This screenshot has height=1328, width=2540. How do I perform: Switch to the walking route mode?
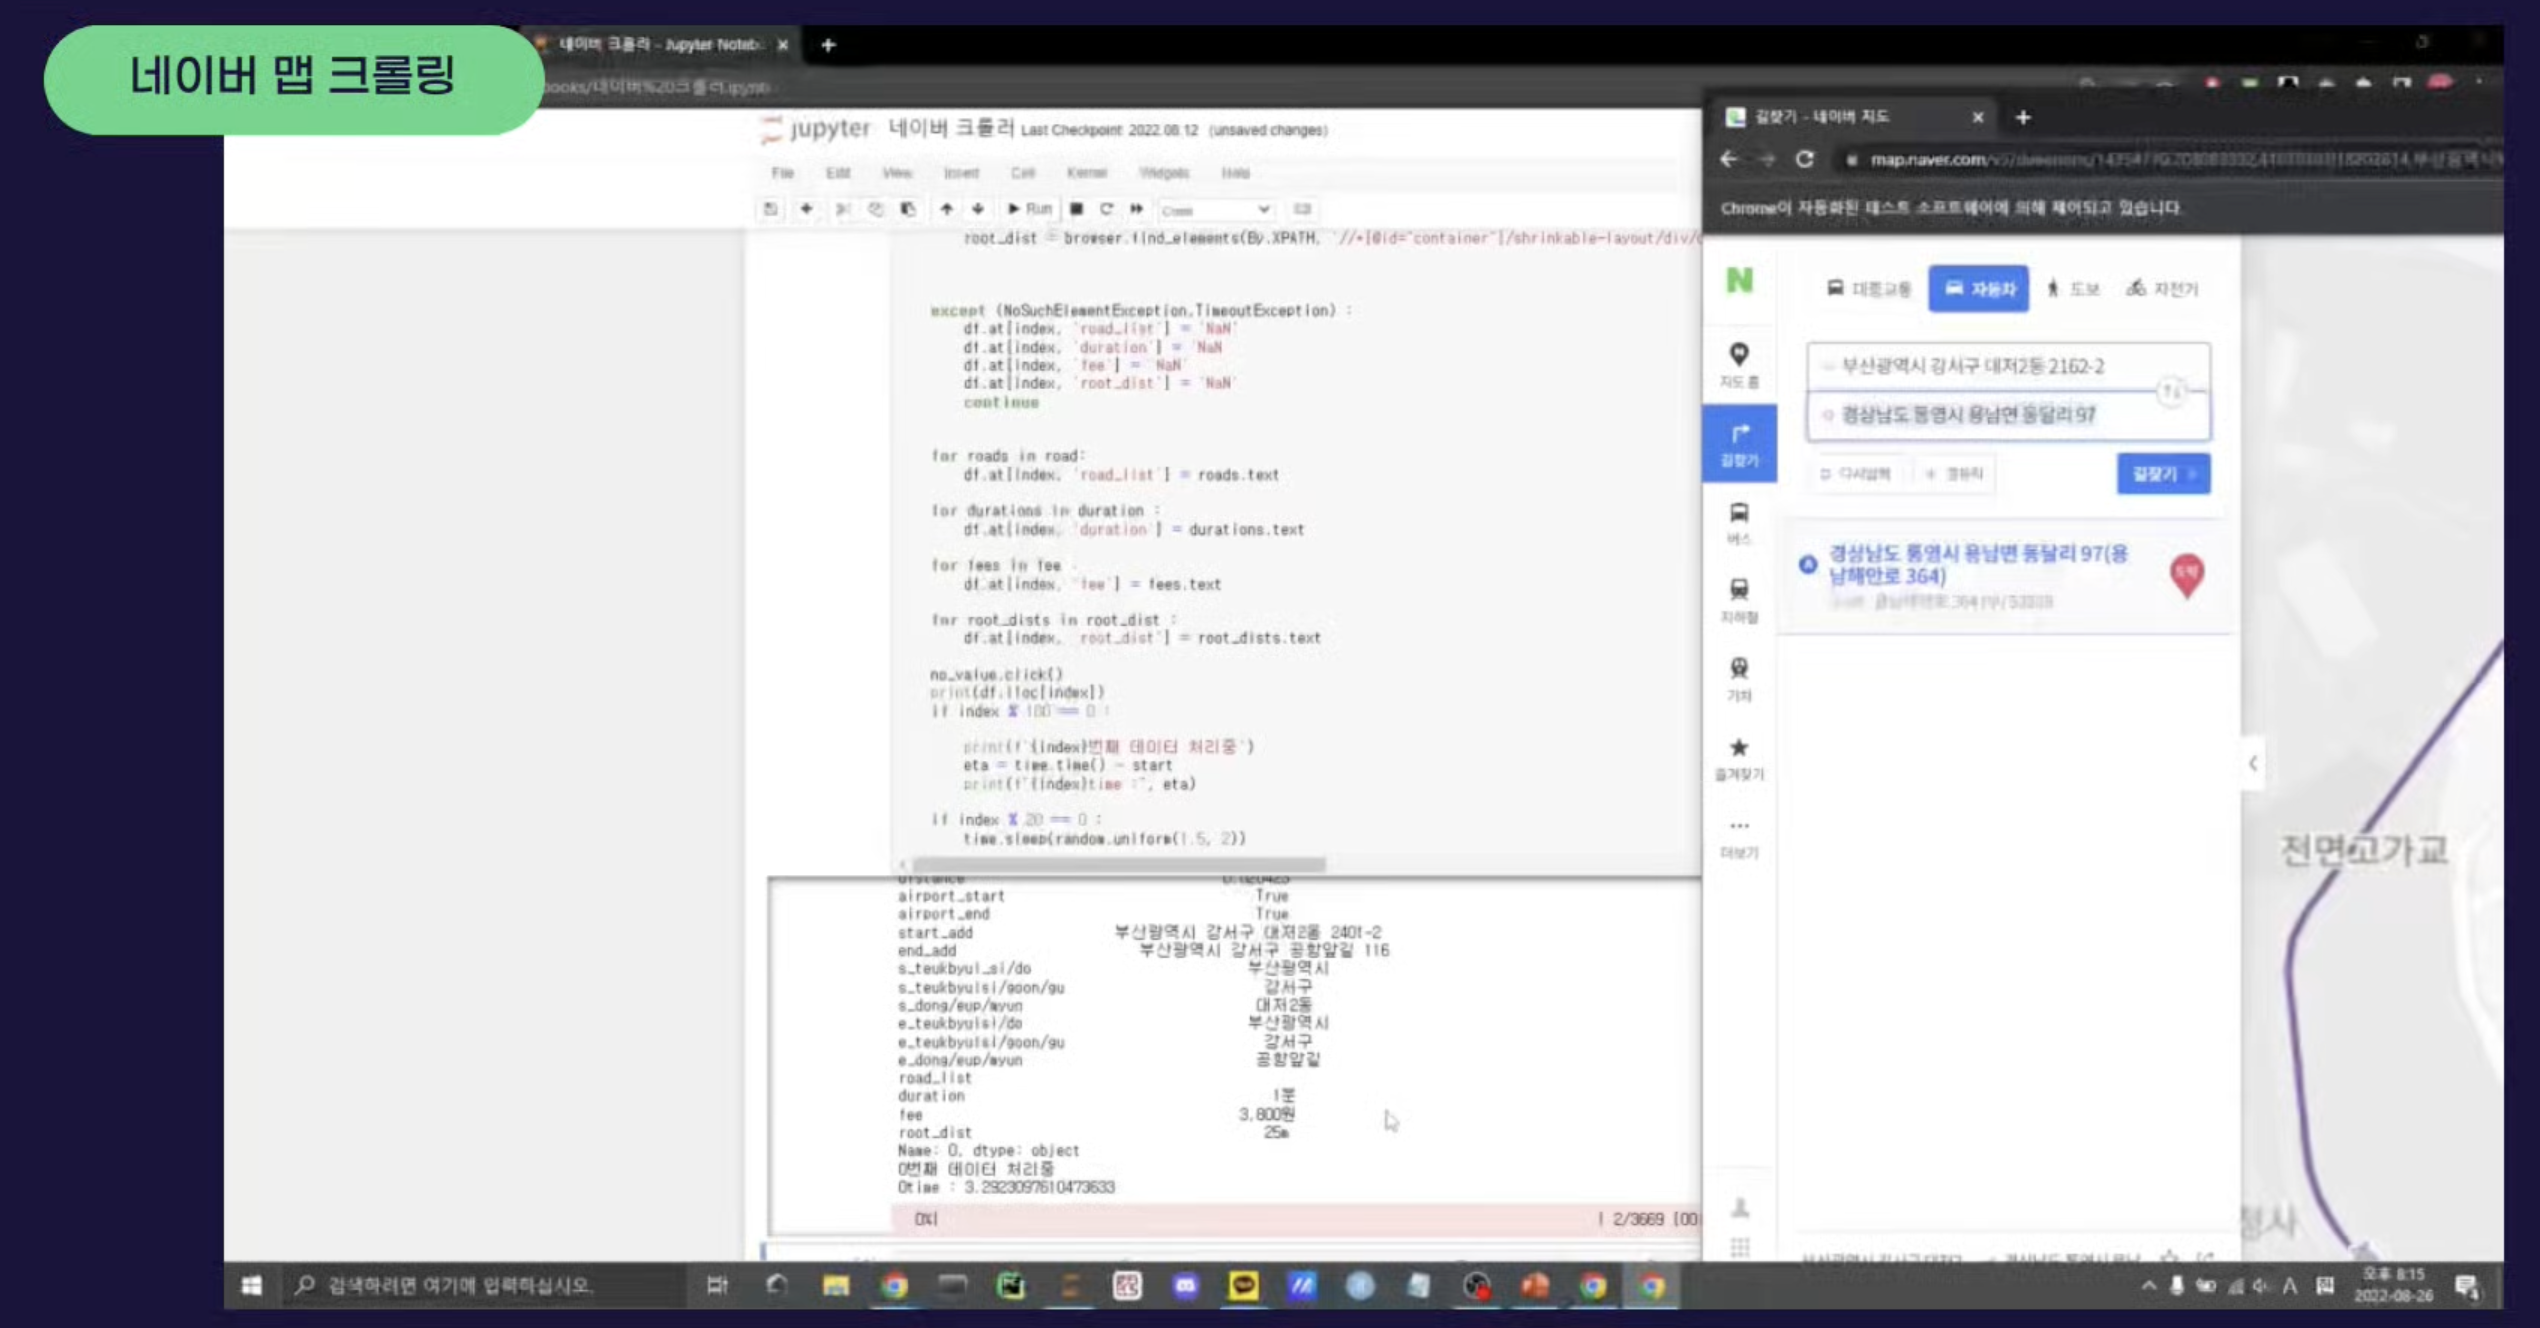click(2072, 289)
